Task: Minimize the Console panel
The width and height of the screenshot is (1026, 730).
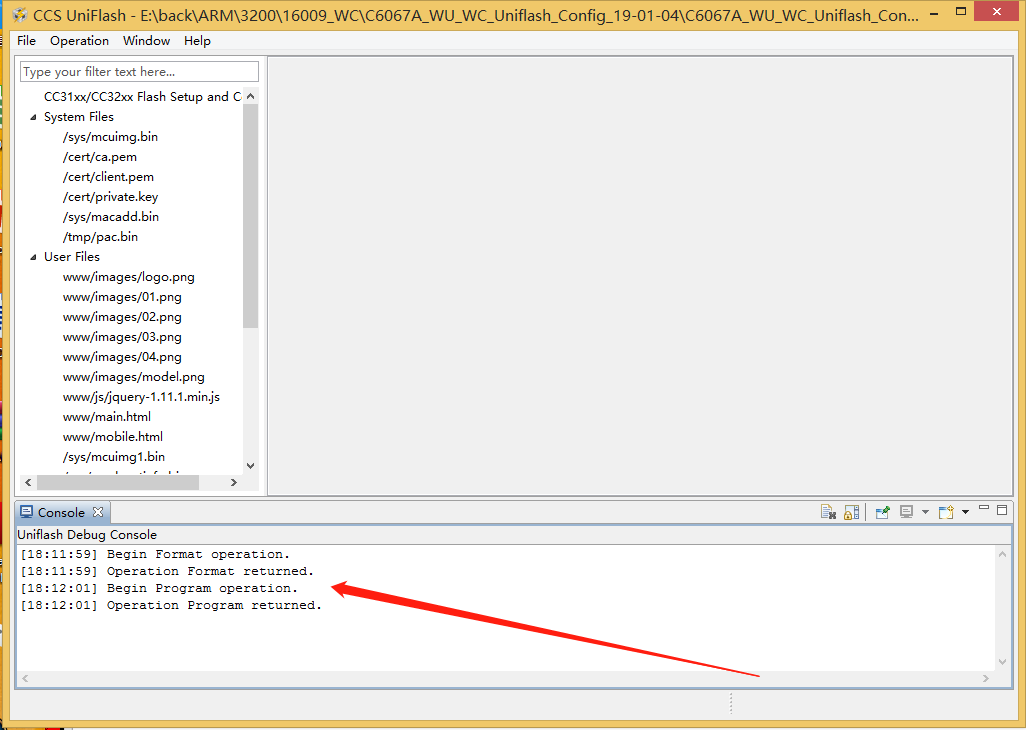Action: click(x=983, y=508)
